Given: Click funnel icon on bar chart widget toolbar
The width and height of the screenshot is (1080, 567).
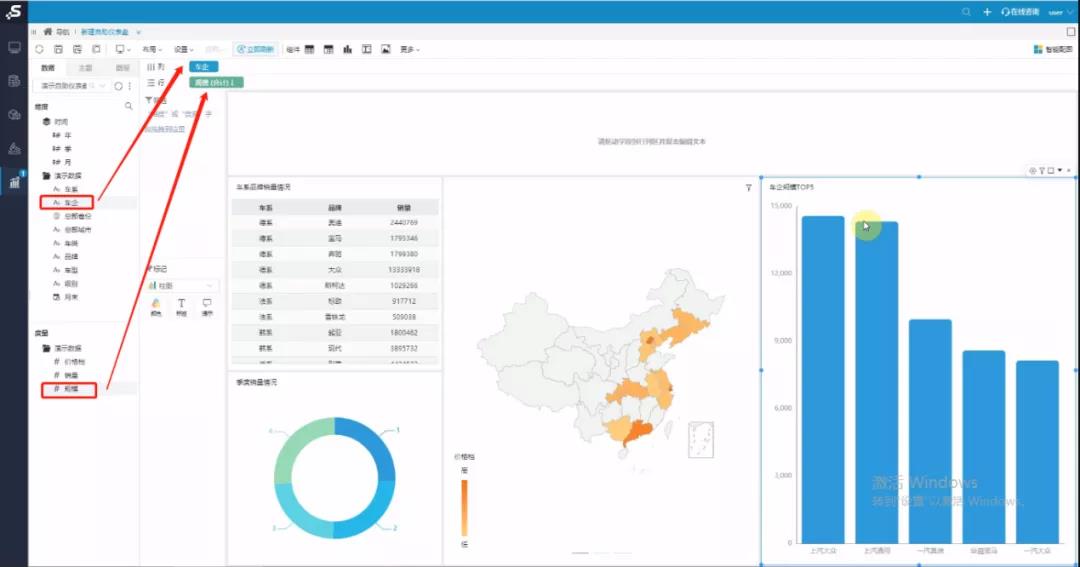Looking at the screenshot, I should [x=1042, y=170].
